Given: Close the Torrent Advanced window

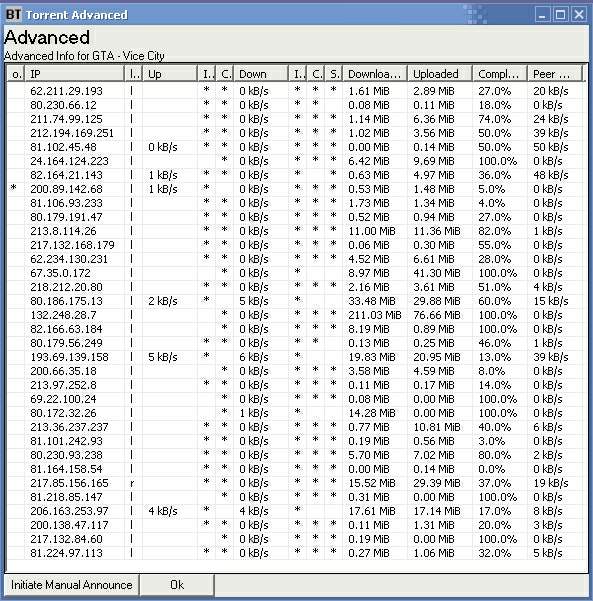Looking at the screenshot, I should point(579,15).
